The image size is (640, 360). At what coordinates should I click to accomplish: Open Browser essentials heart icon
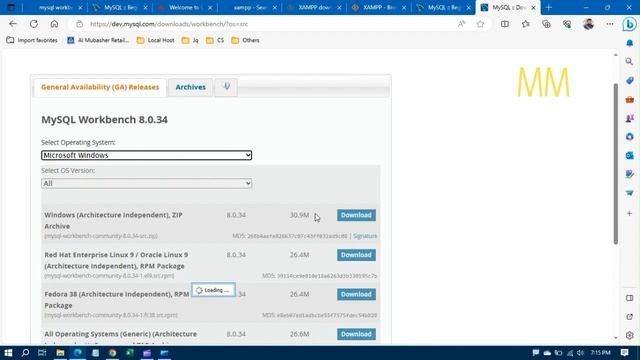pyautogui.click(x=567, y=24)
